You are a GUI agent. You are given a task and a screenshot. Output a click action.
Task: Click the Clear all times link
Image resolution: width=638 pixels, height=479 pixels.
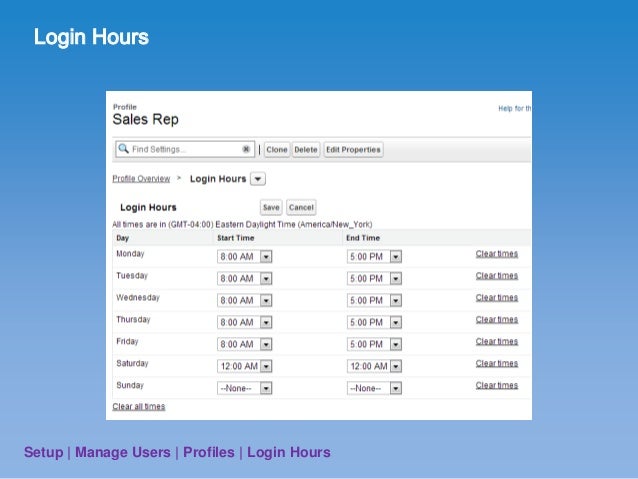pyautogui.click(x=139, y=407)
